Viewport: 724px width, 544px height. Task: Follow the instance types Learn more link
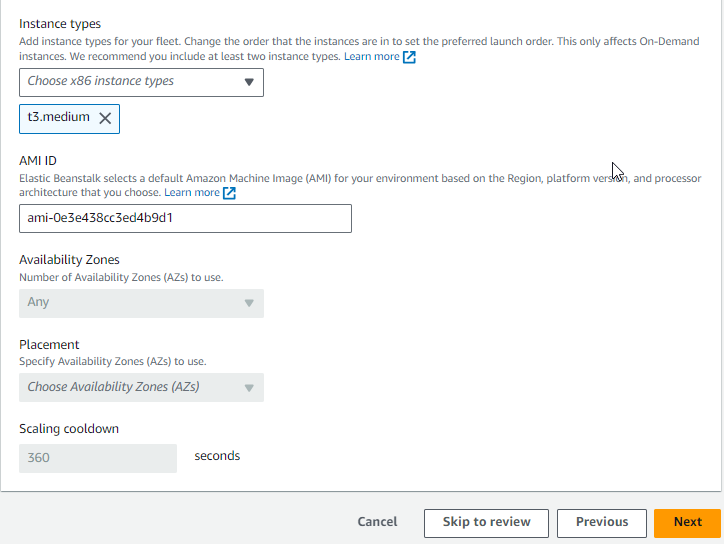372,56
